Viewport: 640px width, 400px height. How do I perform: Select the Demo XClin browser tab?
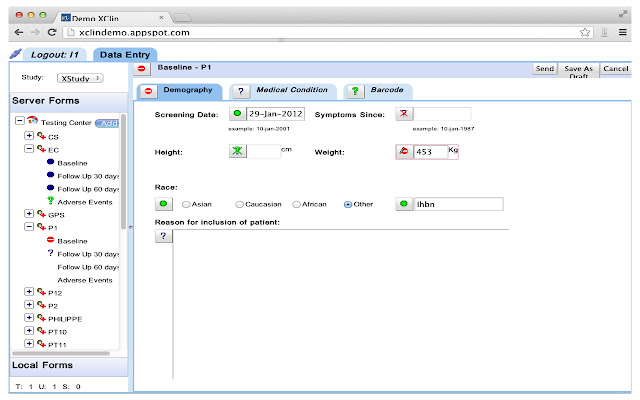[110, 18]
